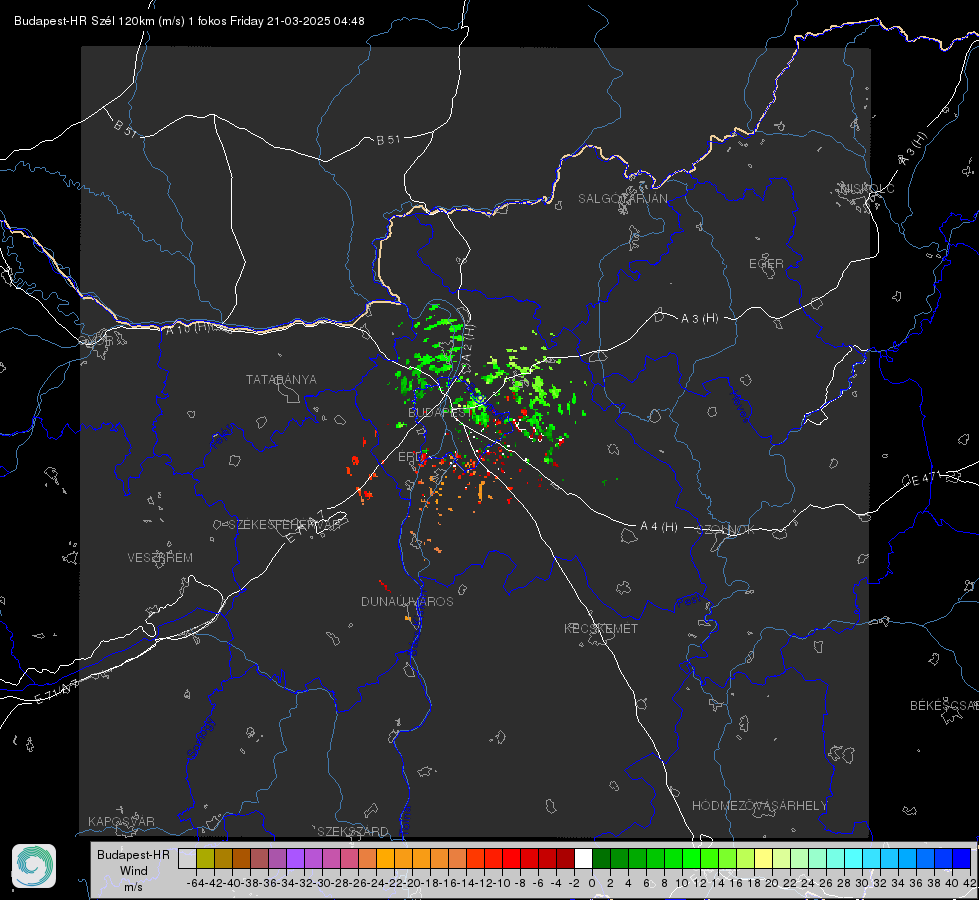Viewport: 979px width, 900px height.
Task: Click the TATABÁNYA city label
Action: pyautogui.click(x=281, y=380)
